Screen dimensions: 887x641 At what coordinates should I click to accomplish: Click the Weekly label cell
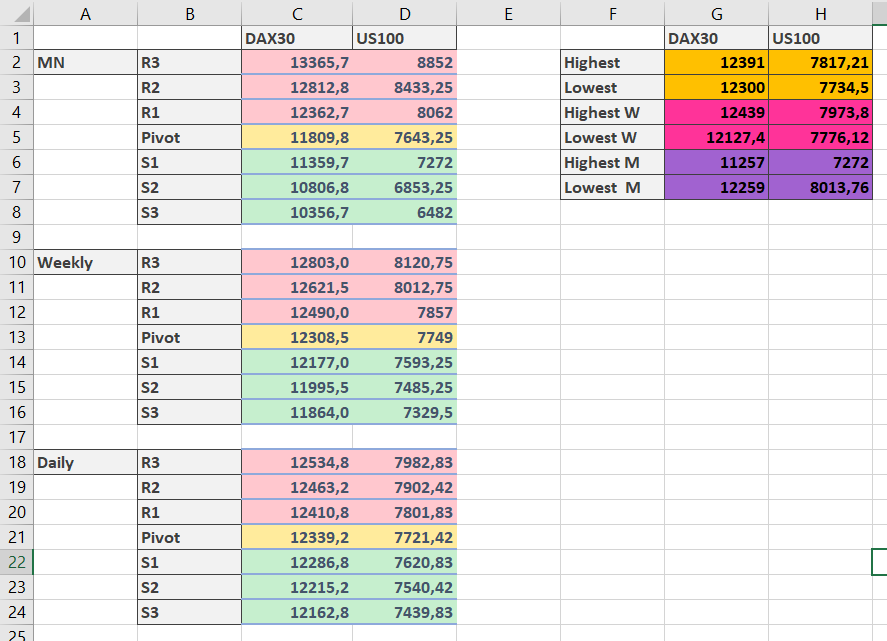[x=85, y=262]
